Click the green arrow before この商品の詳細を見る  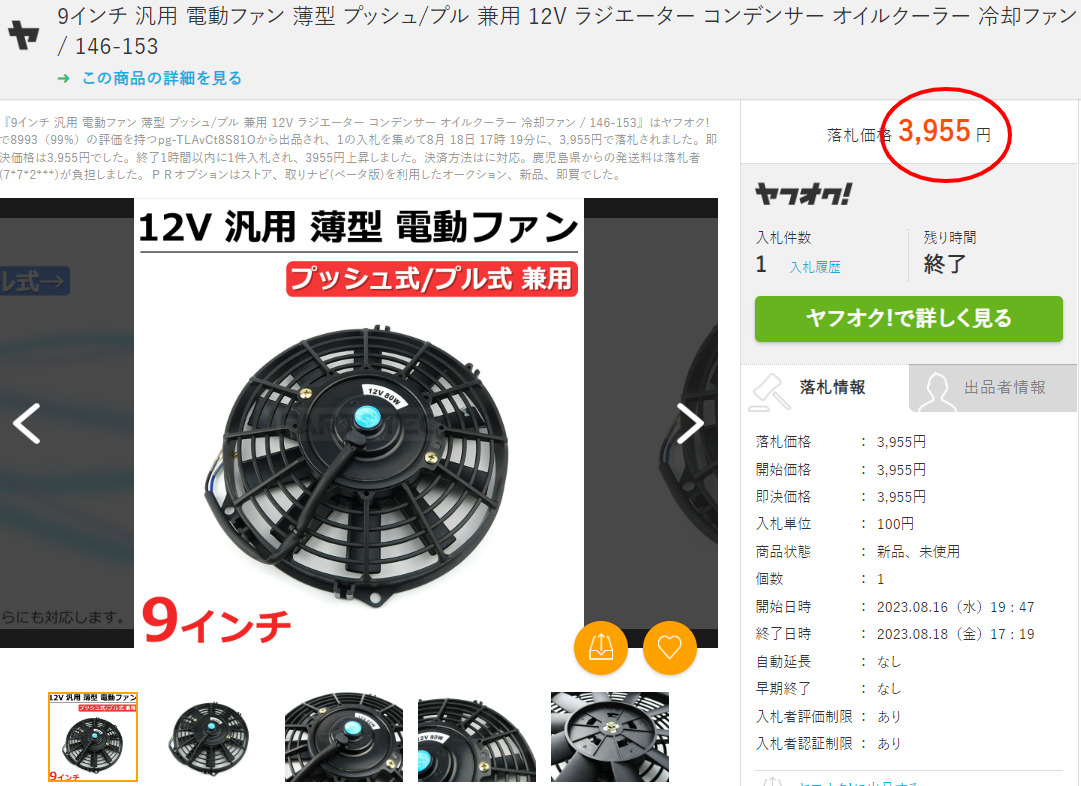[x=63, y=79]
